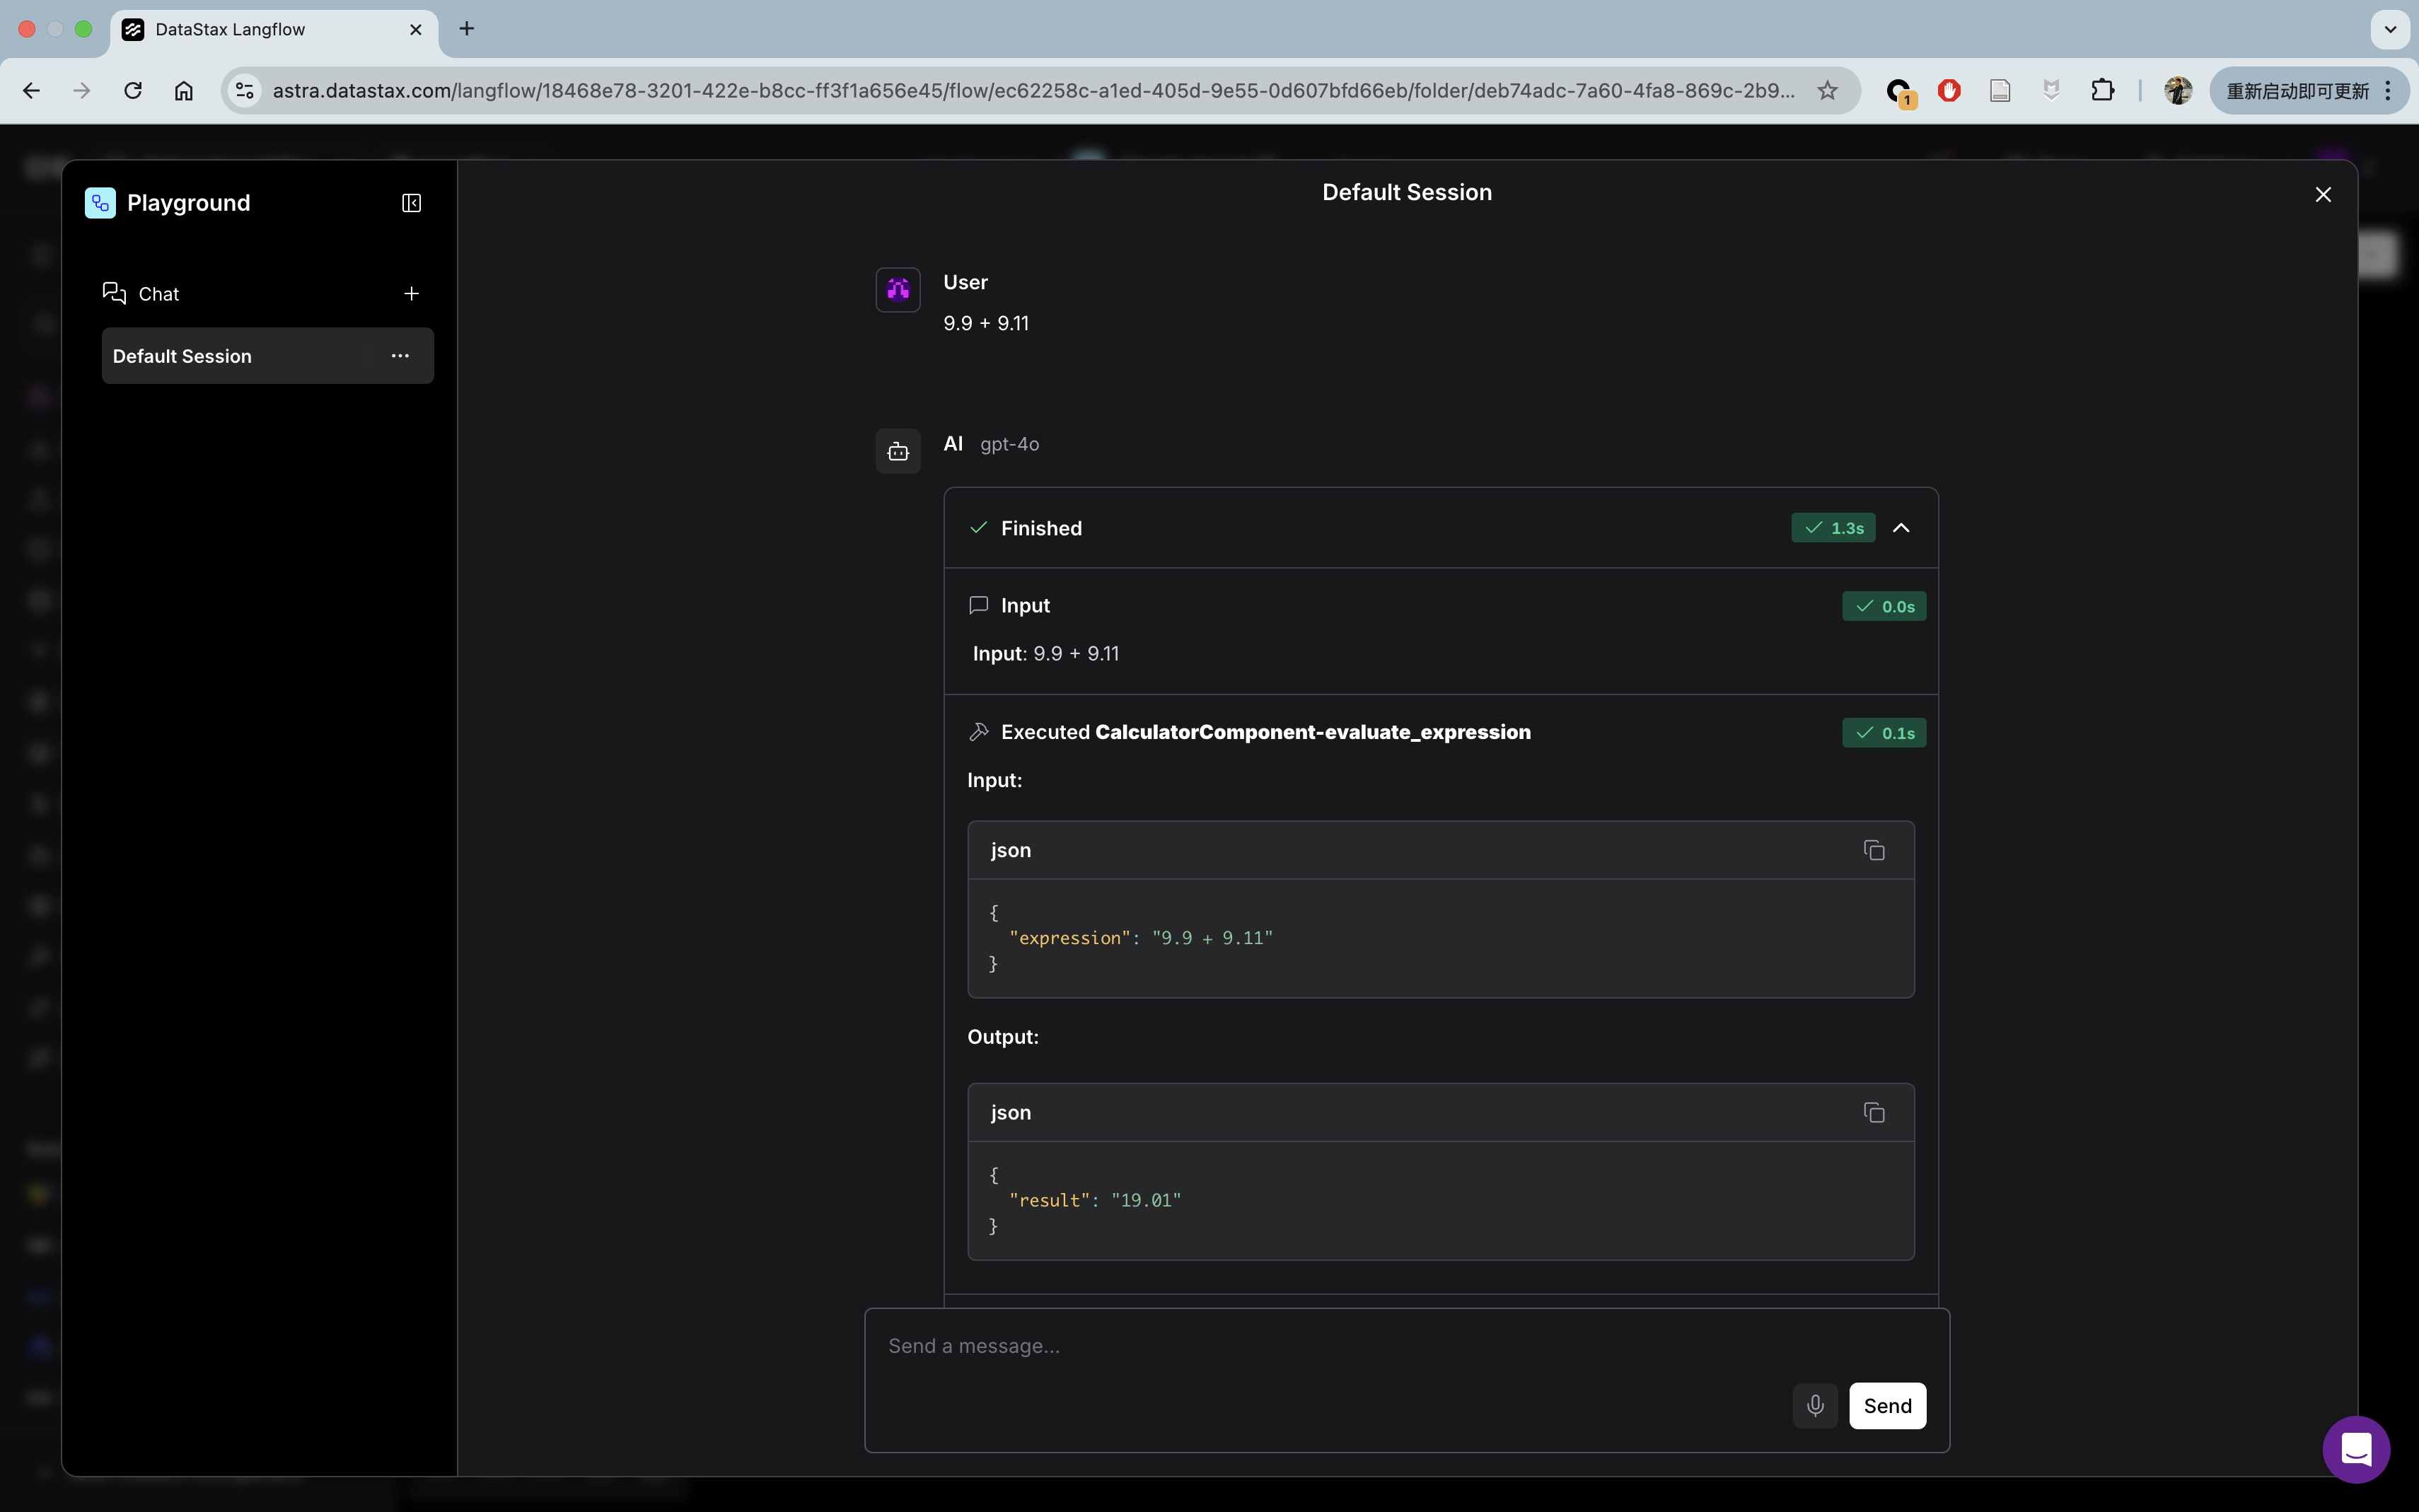Collapse the Playground sidebar panel
Viewport: 2419px width, 1512px height.
(411, 203)
